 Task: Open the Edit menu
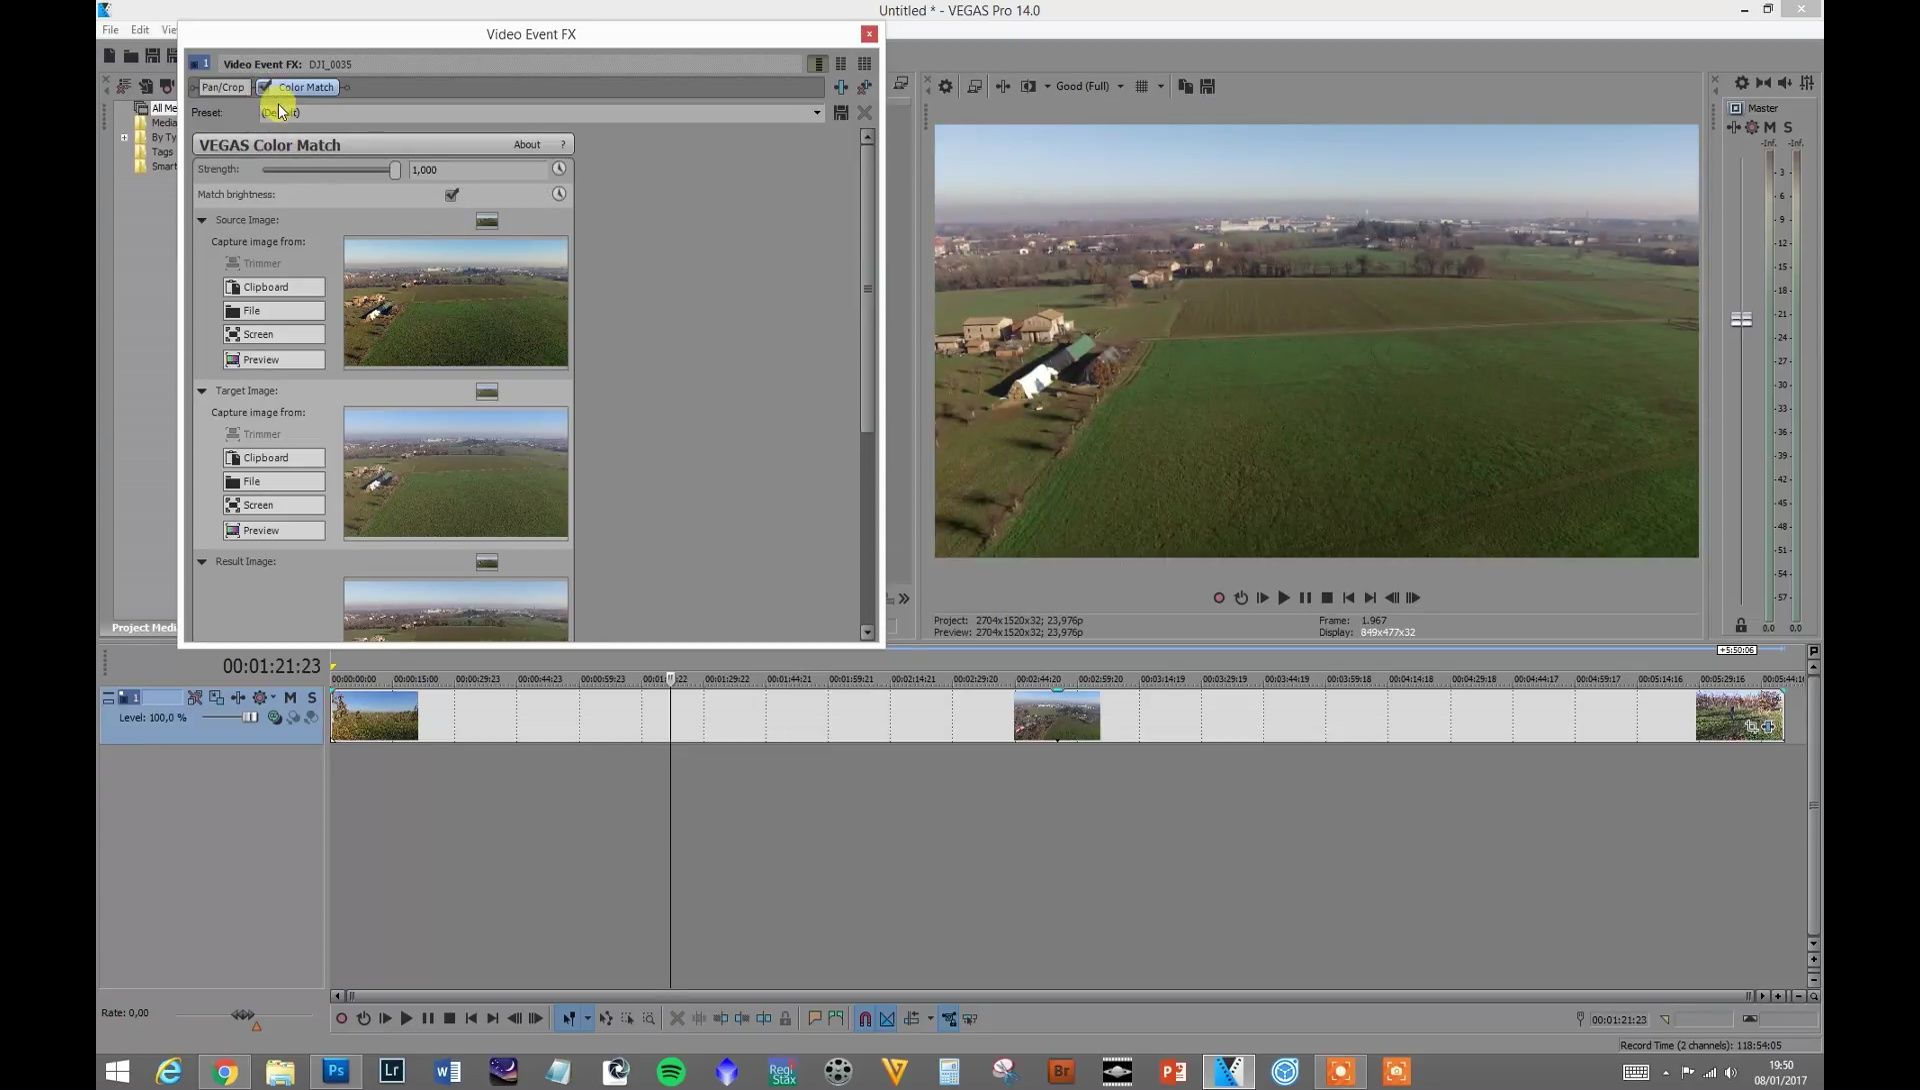(140, 30)
